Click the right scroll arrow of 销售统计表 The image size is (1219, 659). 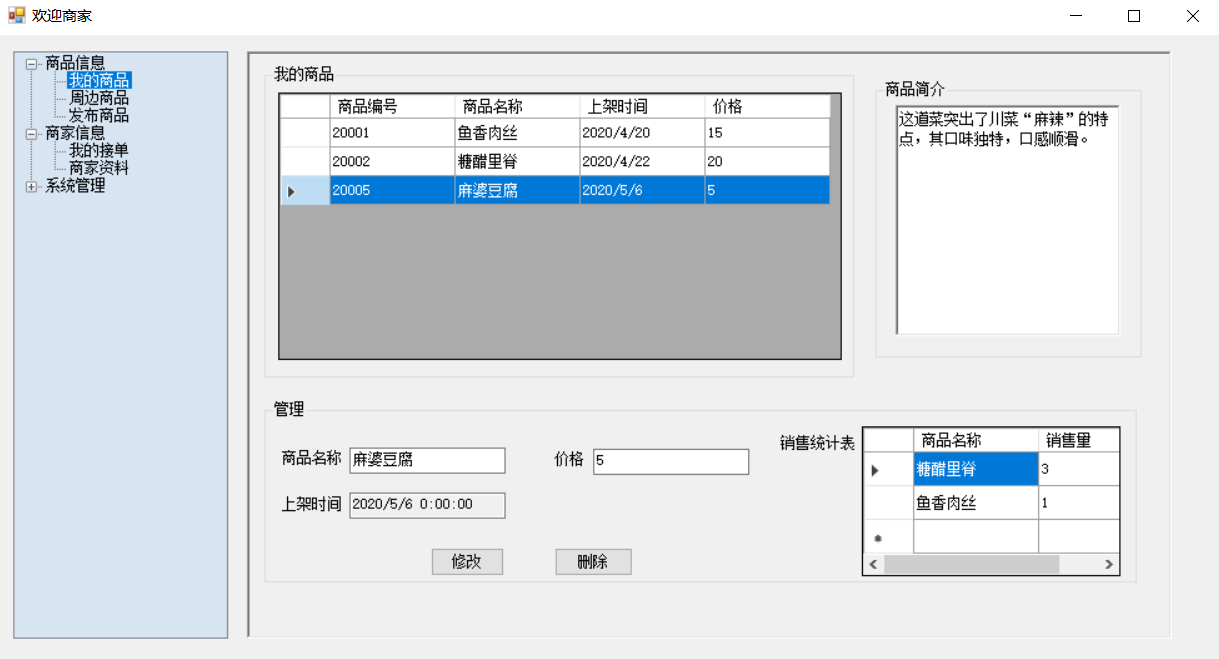tap(1108, 564)
